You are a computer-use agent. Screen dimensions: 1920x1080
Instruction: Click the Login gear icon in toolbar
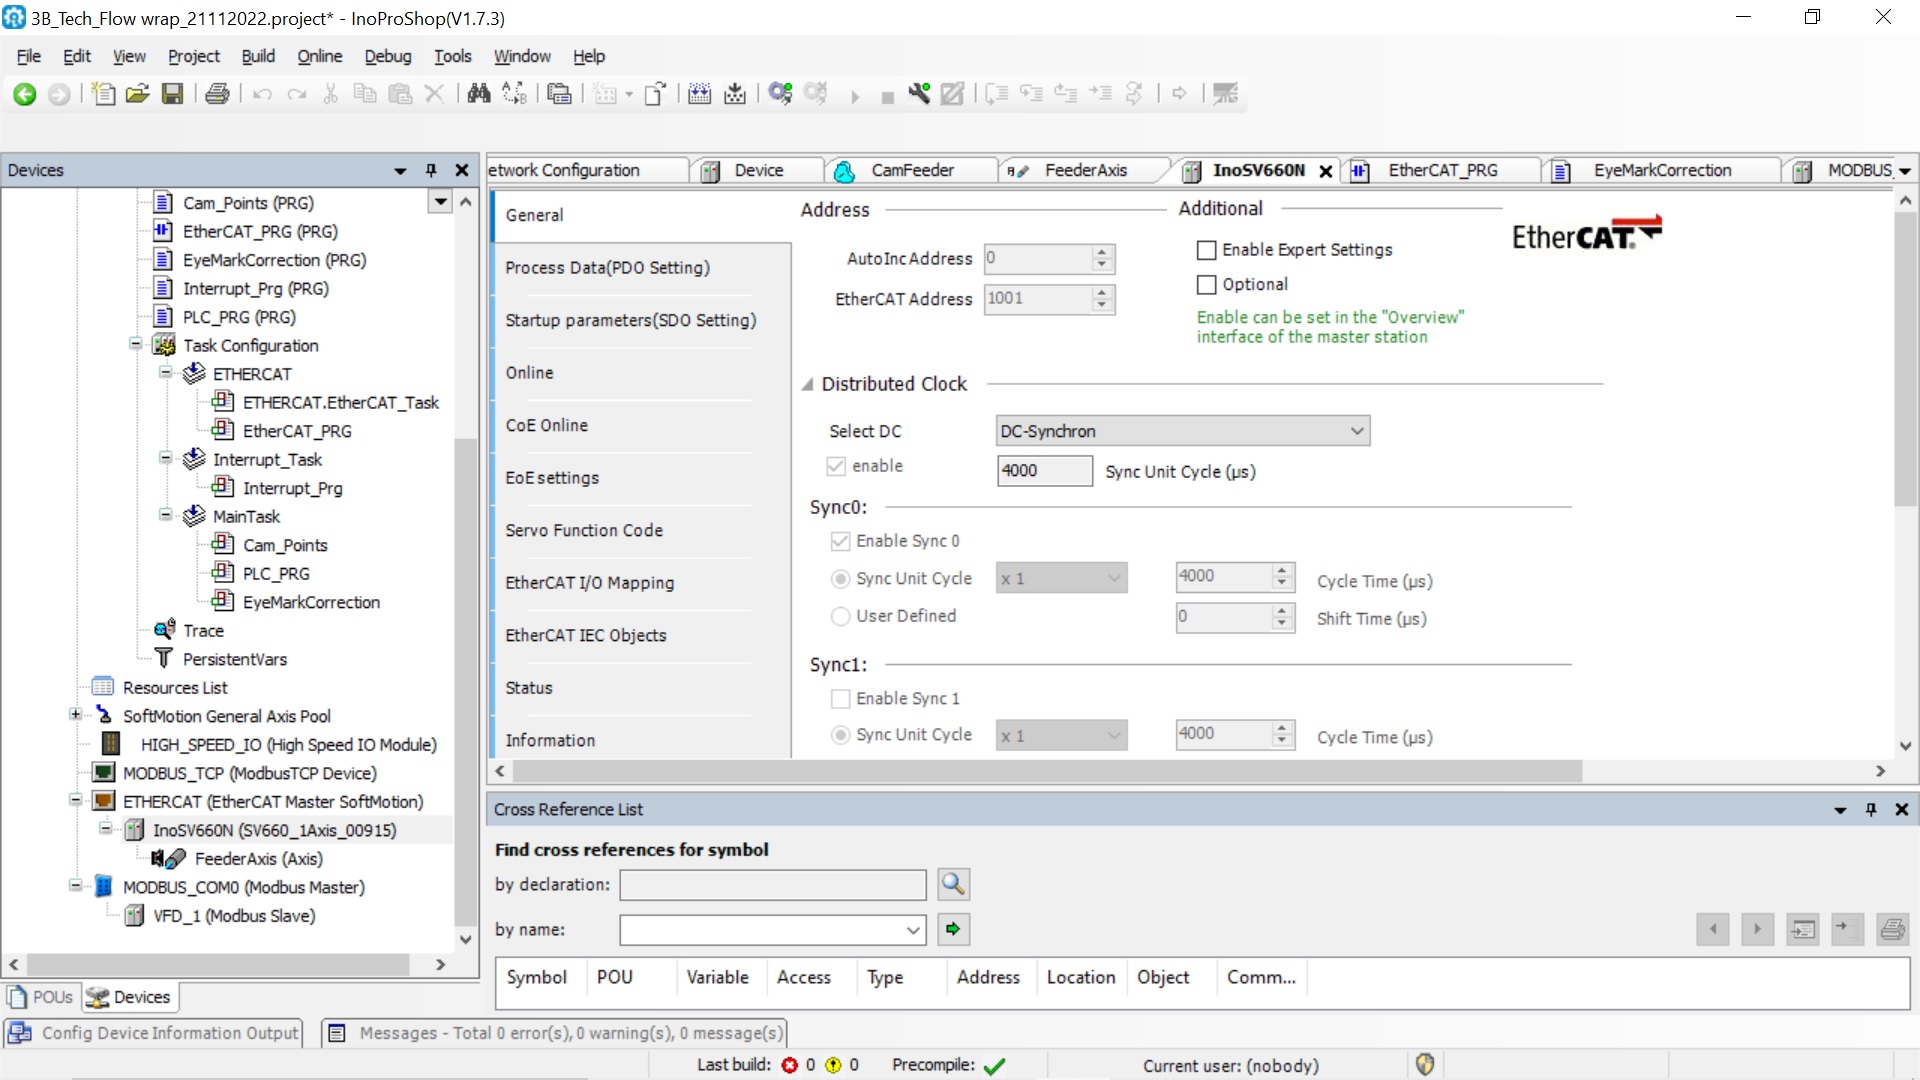coord(780,94)
